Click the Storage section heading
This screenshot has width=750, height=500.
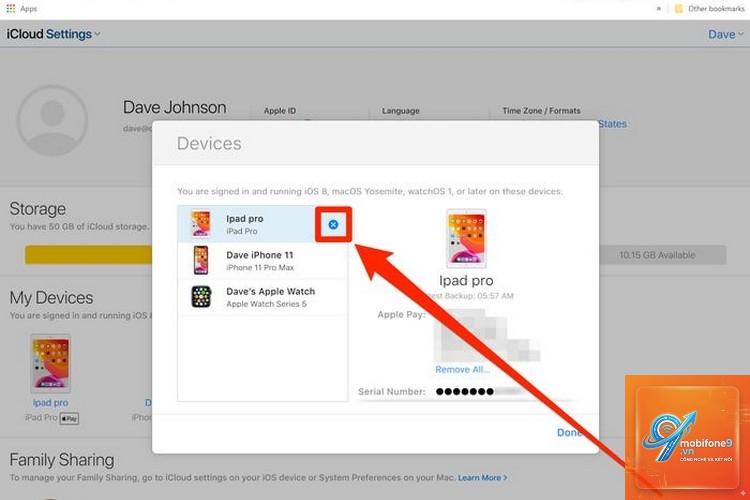tap(38, 209)
